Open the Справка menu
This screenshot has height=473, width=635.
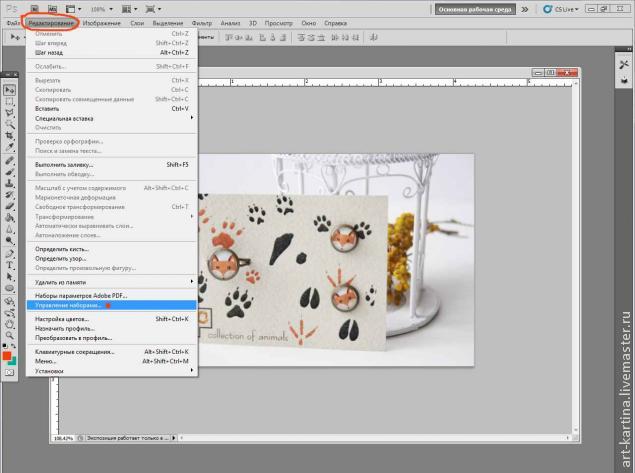coord(335,23)
